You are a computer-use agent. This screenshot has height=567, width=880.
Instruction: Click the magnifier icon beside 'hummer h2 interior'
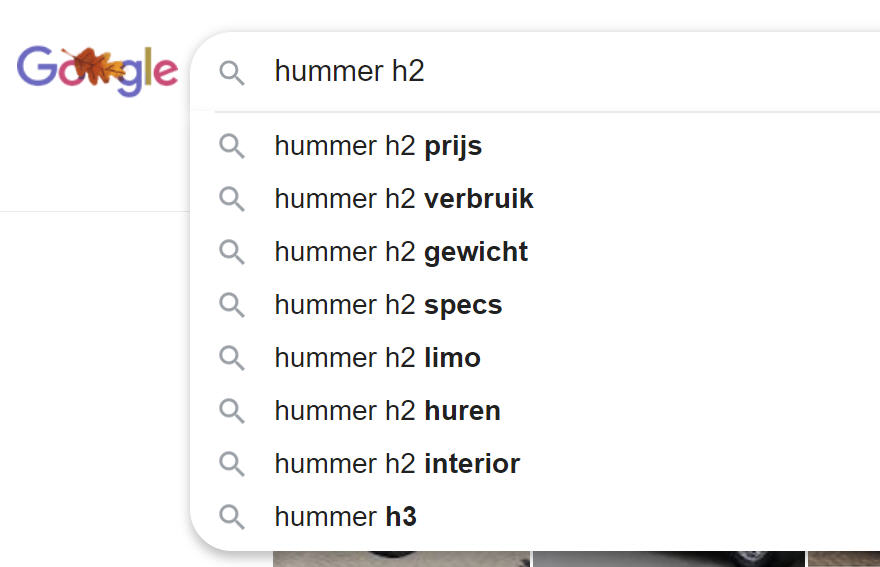pos(232,464)
